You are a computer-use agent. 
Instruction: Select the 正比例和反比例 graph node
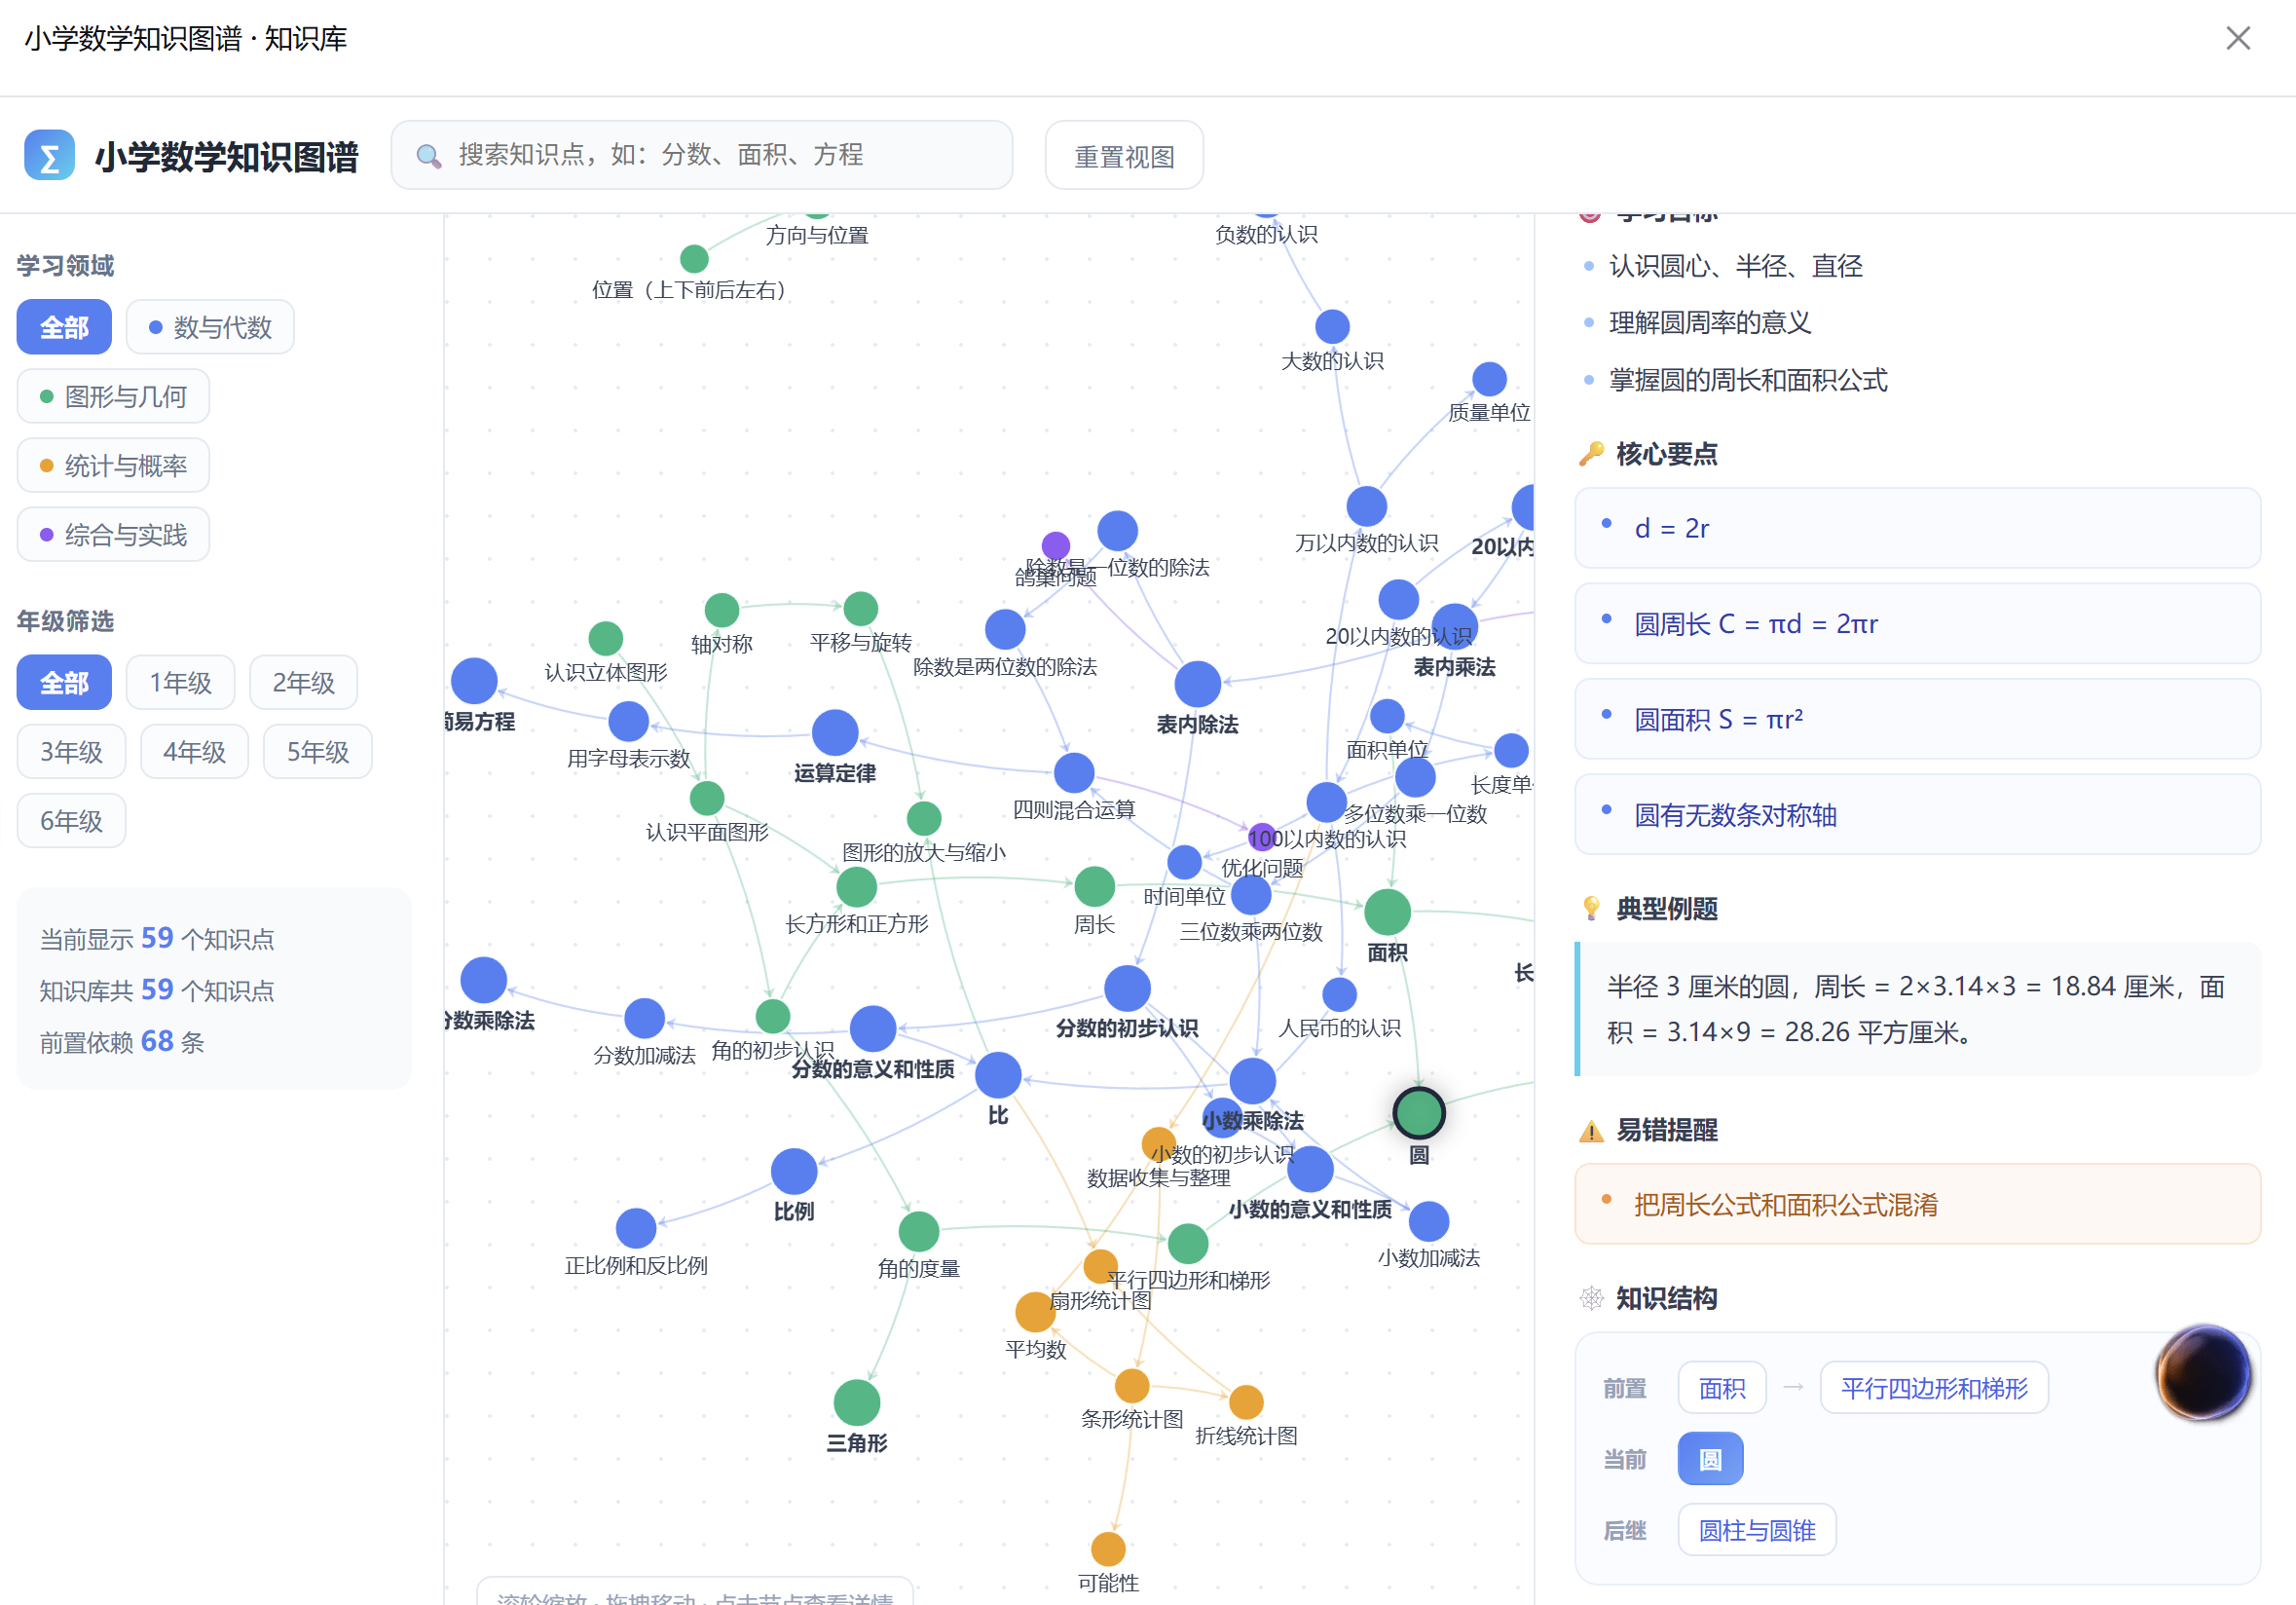coord(636,1228)
